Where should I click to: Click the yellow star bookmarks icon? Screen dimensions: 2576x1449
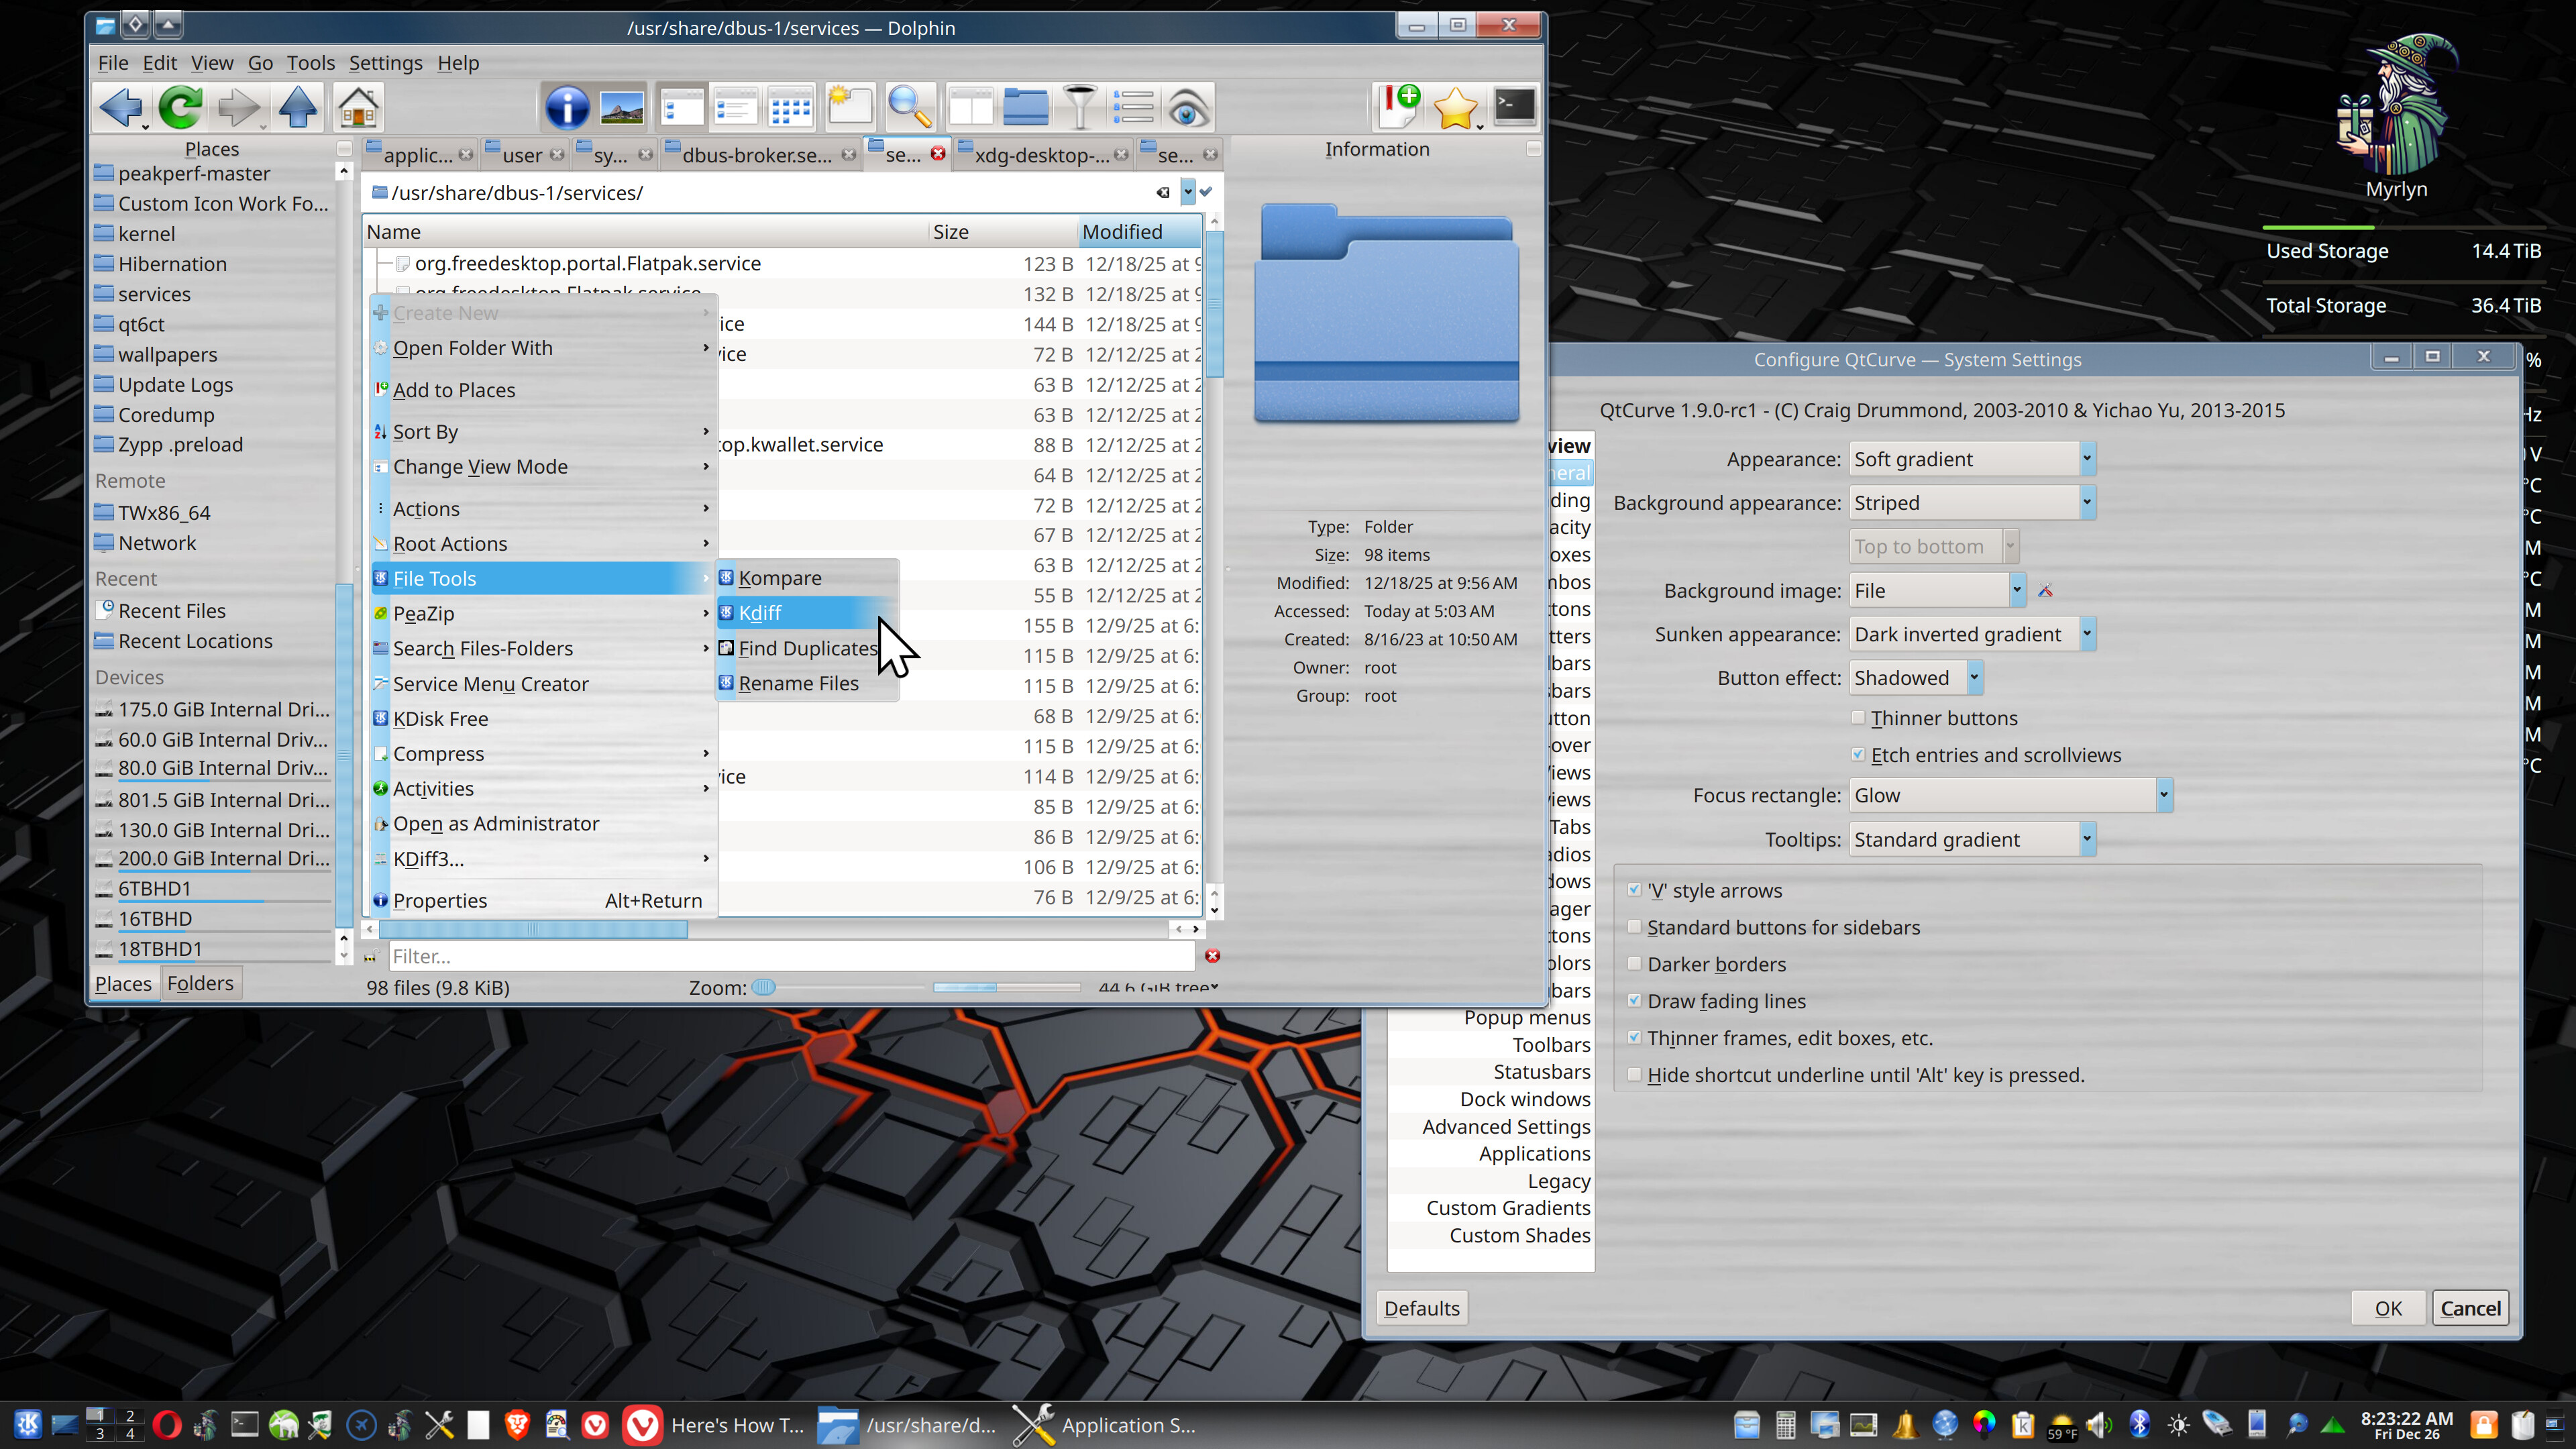(x=1454, y=107)
